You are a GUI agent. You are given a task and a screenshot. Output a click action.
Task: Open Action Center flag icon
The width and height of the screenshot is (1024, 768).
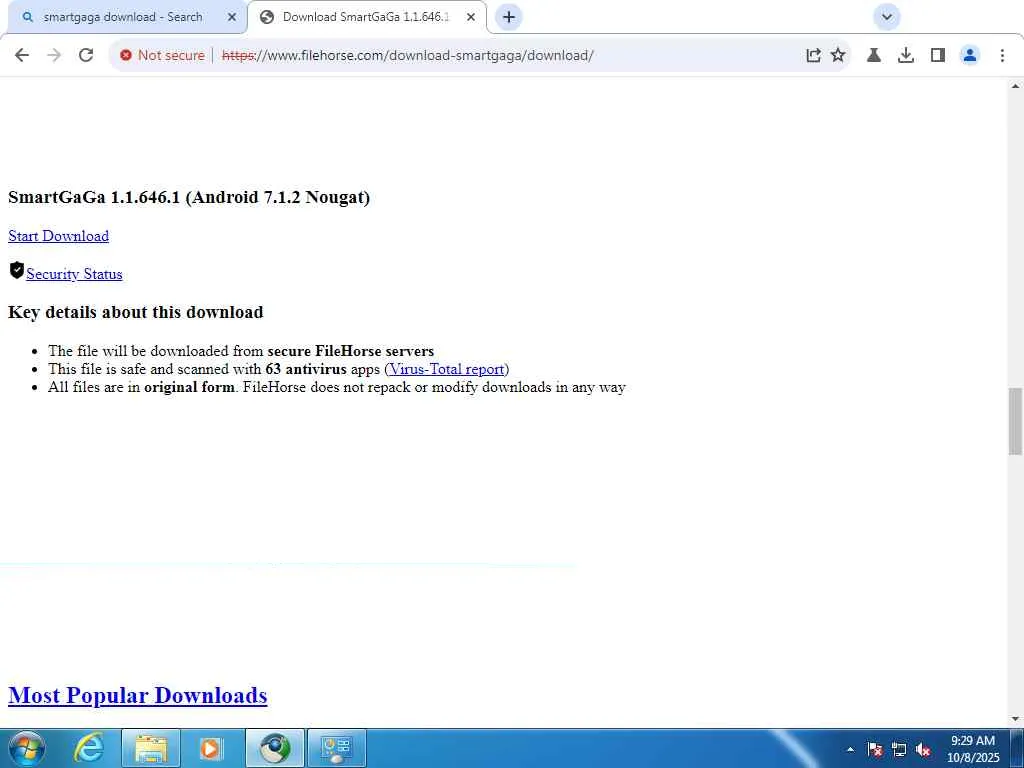(x=874, y=749)
